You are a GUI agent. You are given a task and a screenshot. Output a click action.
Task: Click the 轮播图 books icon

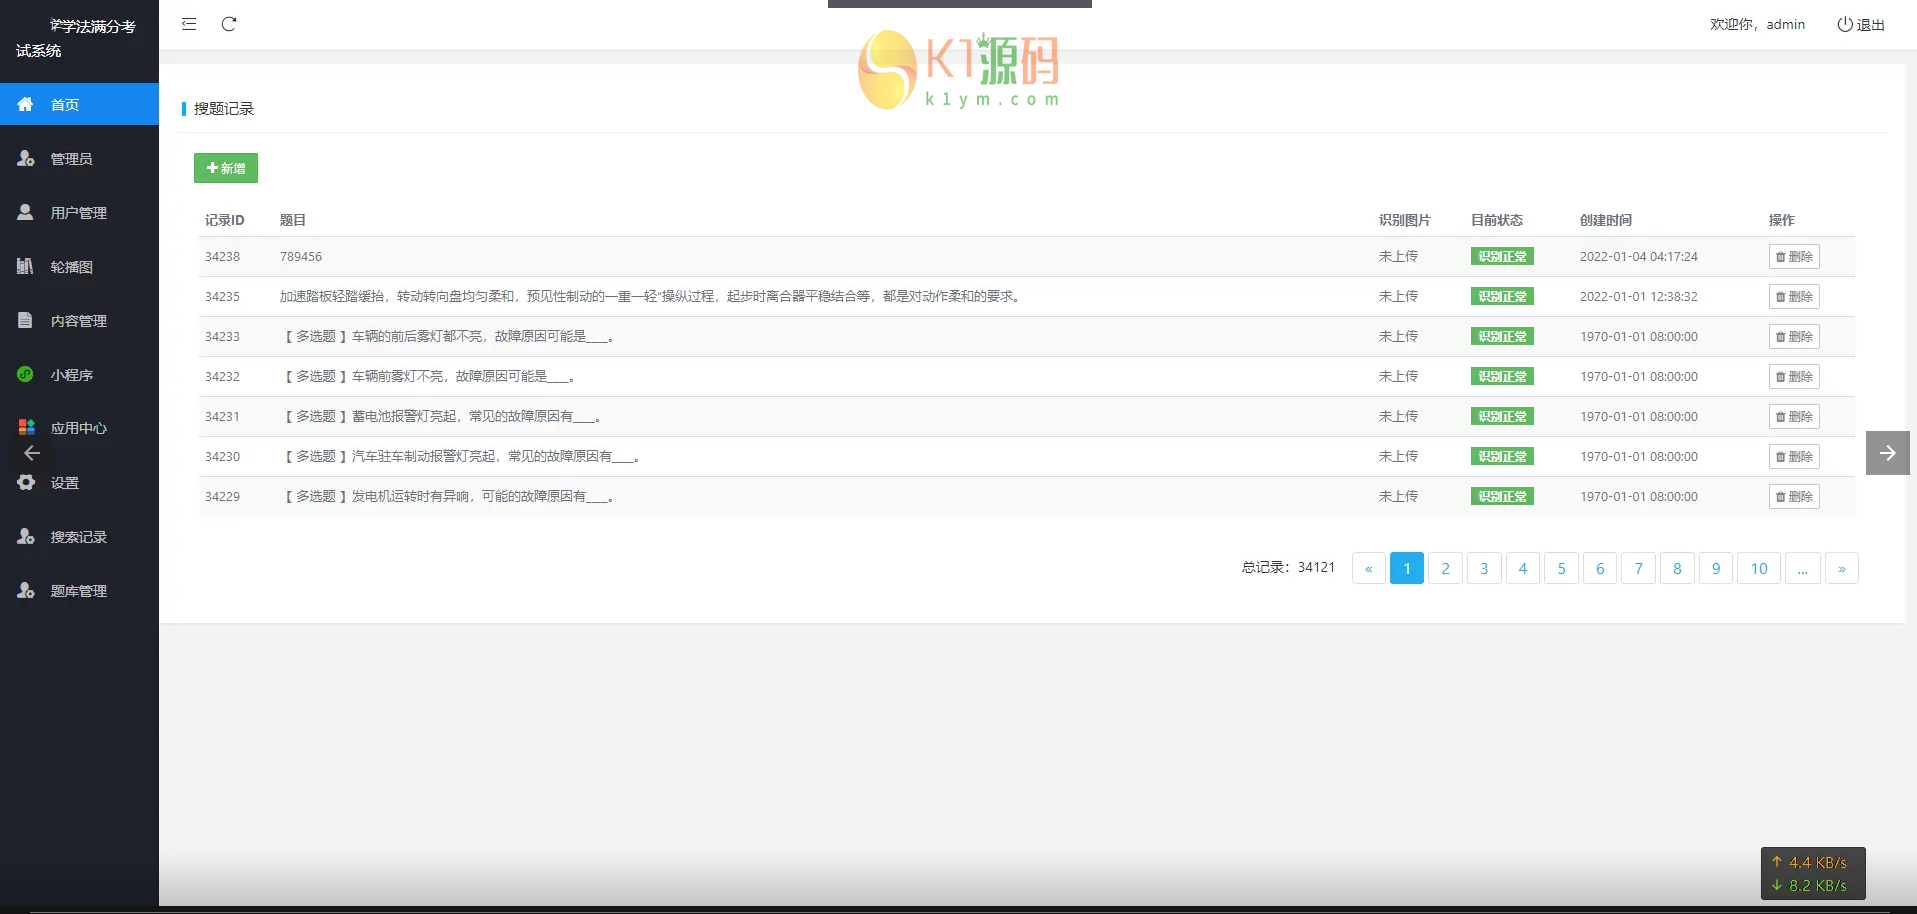(x=25, y=266)
